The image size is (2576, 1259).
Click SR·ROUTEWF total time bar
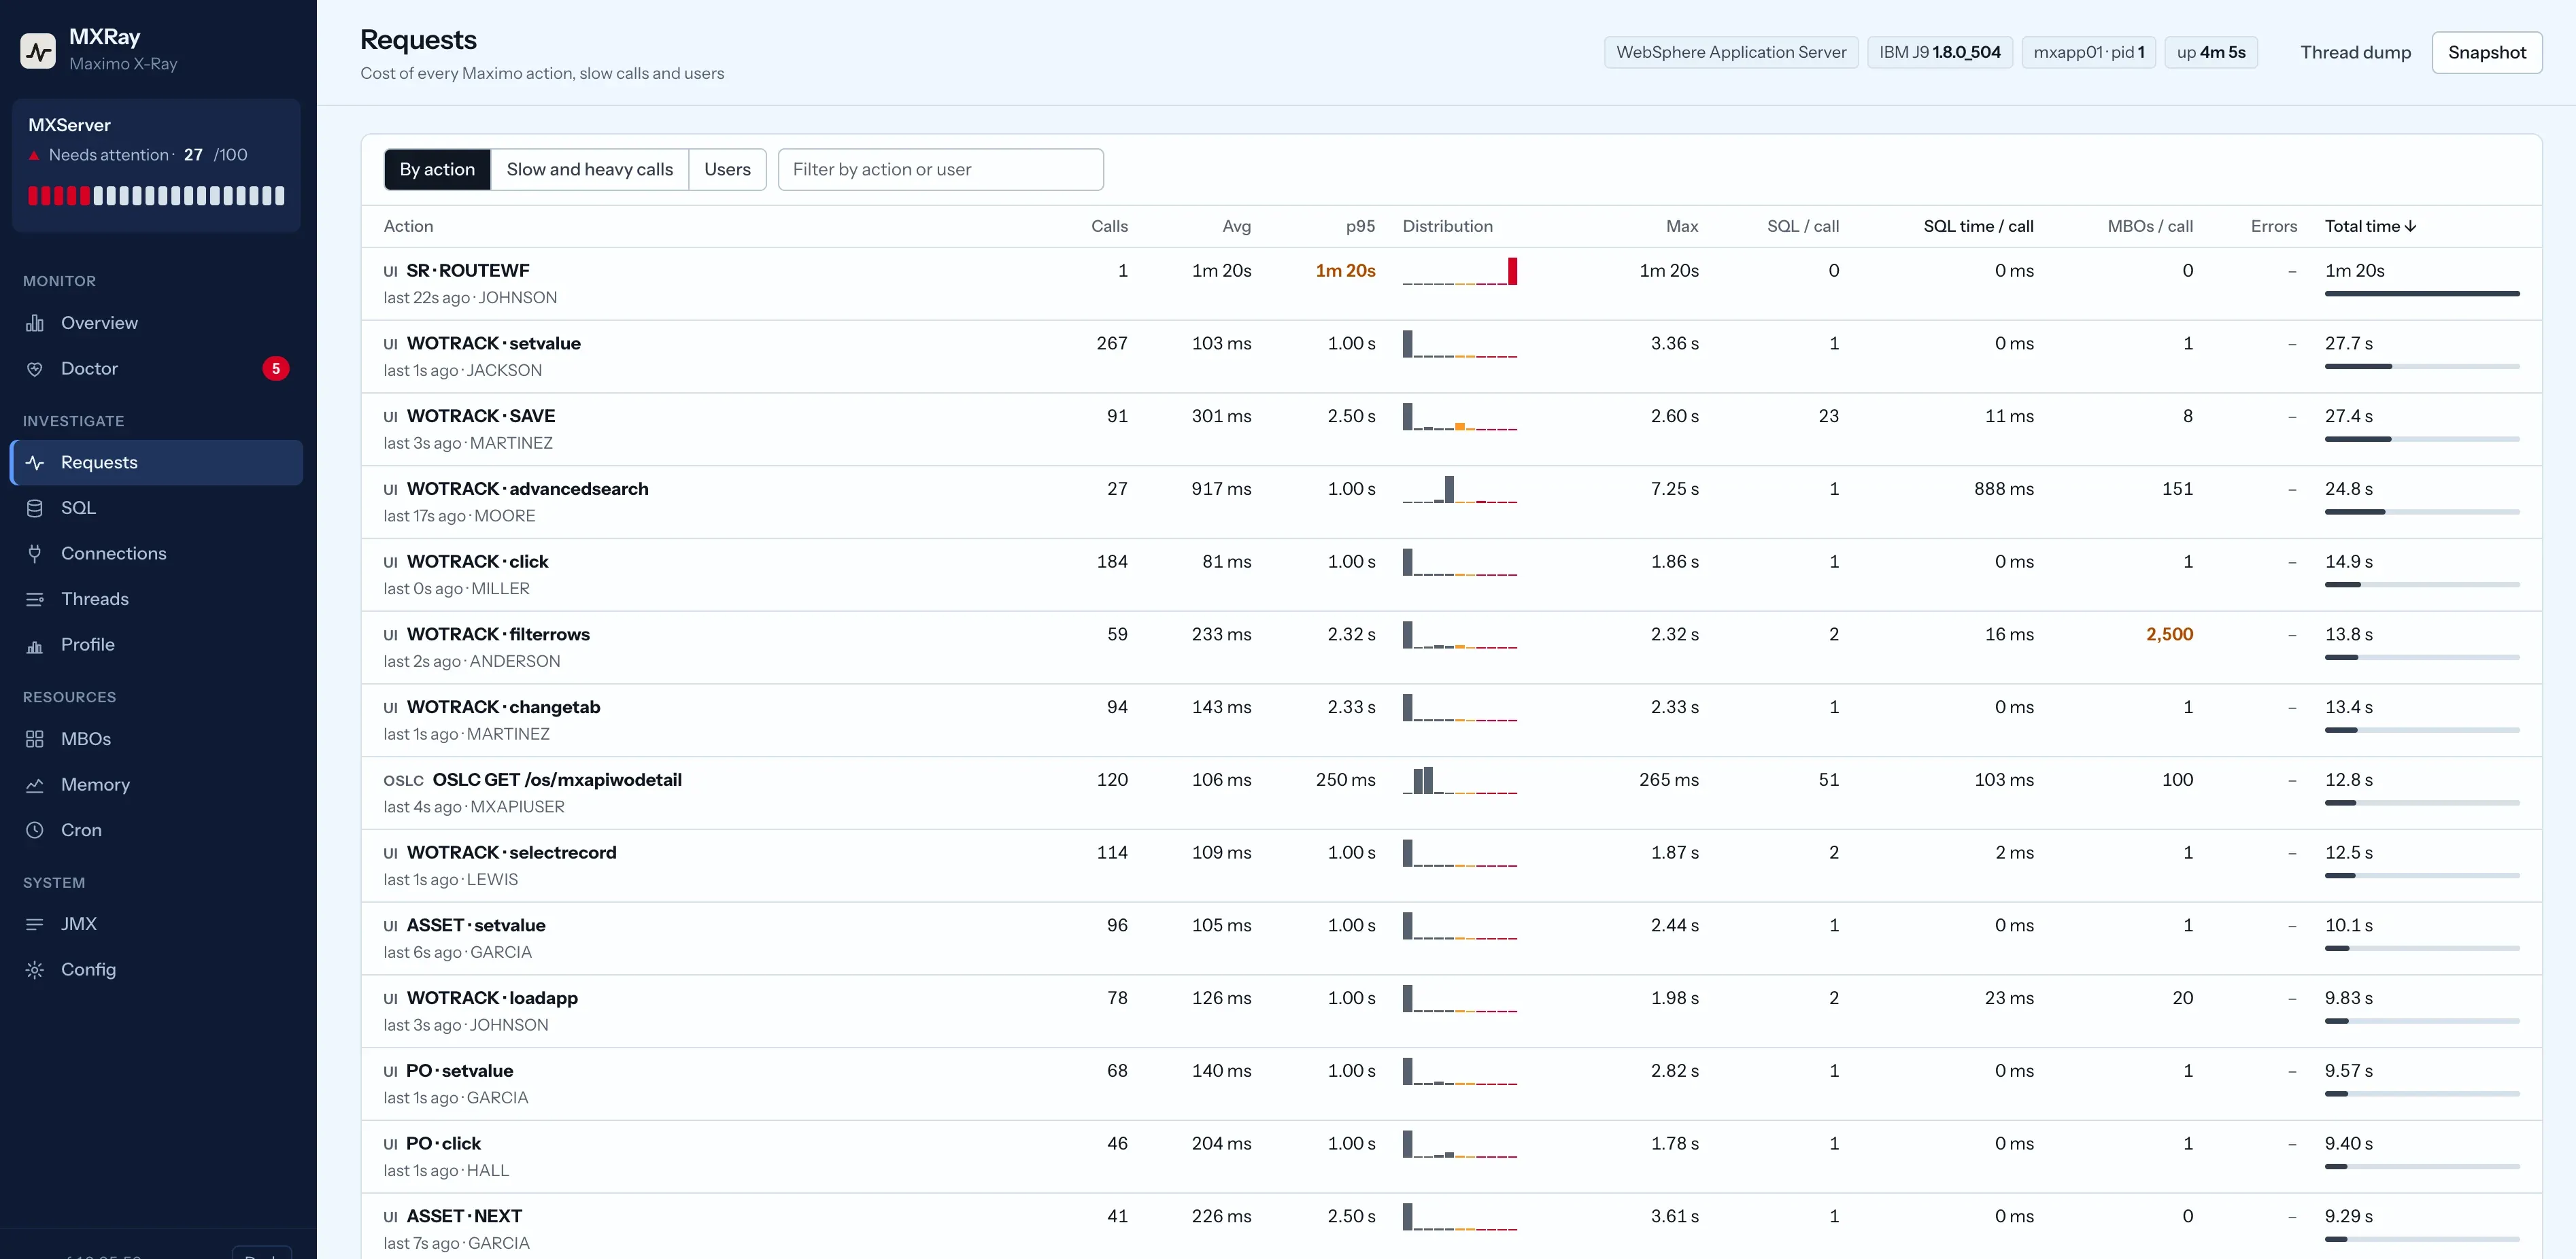(x=2421, y=294)
